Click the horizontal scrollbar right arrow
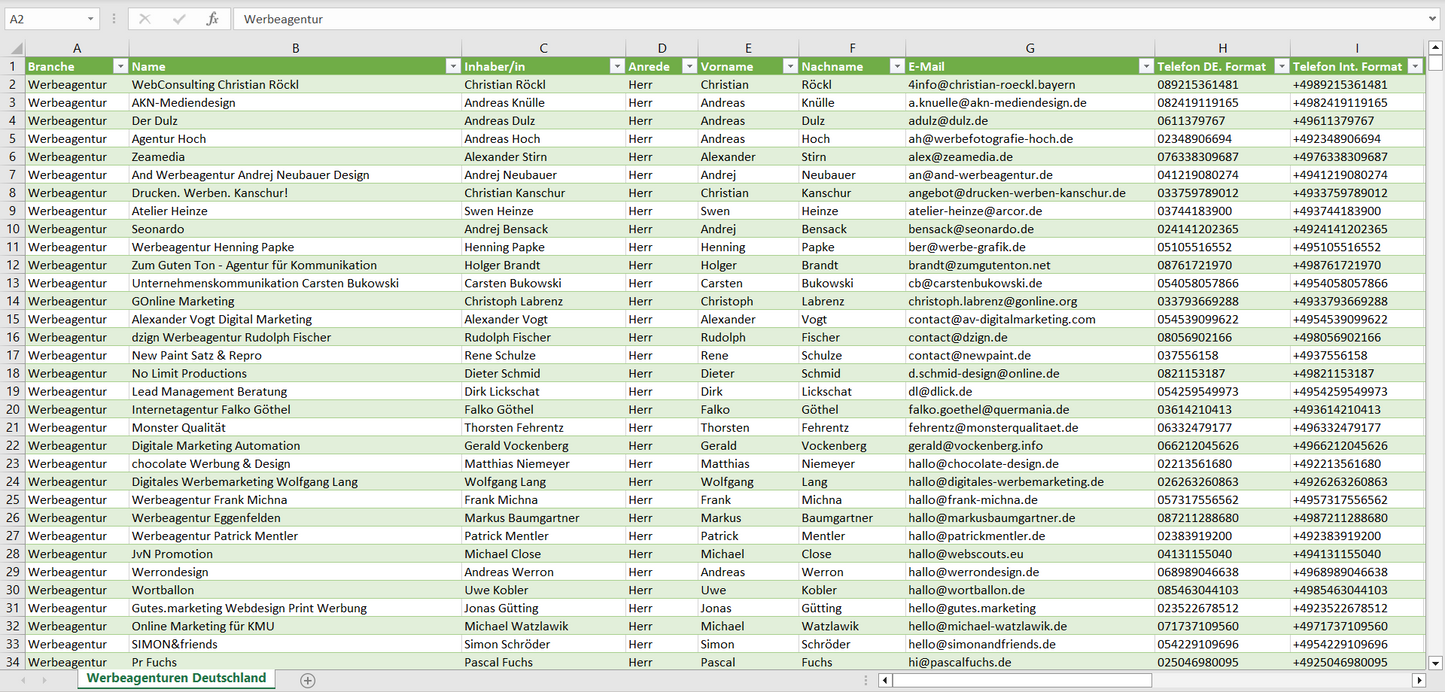The image size is (1445, 692). coord(1418,680)
